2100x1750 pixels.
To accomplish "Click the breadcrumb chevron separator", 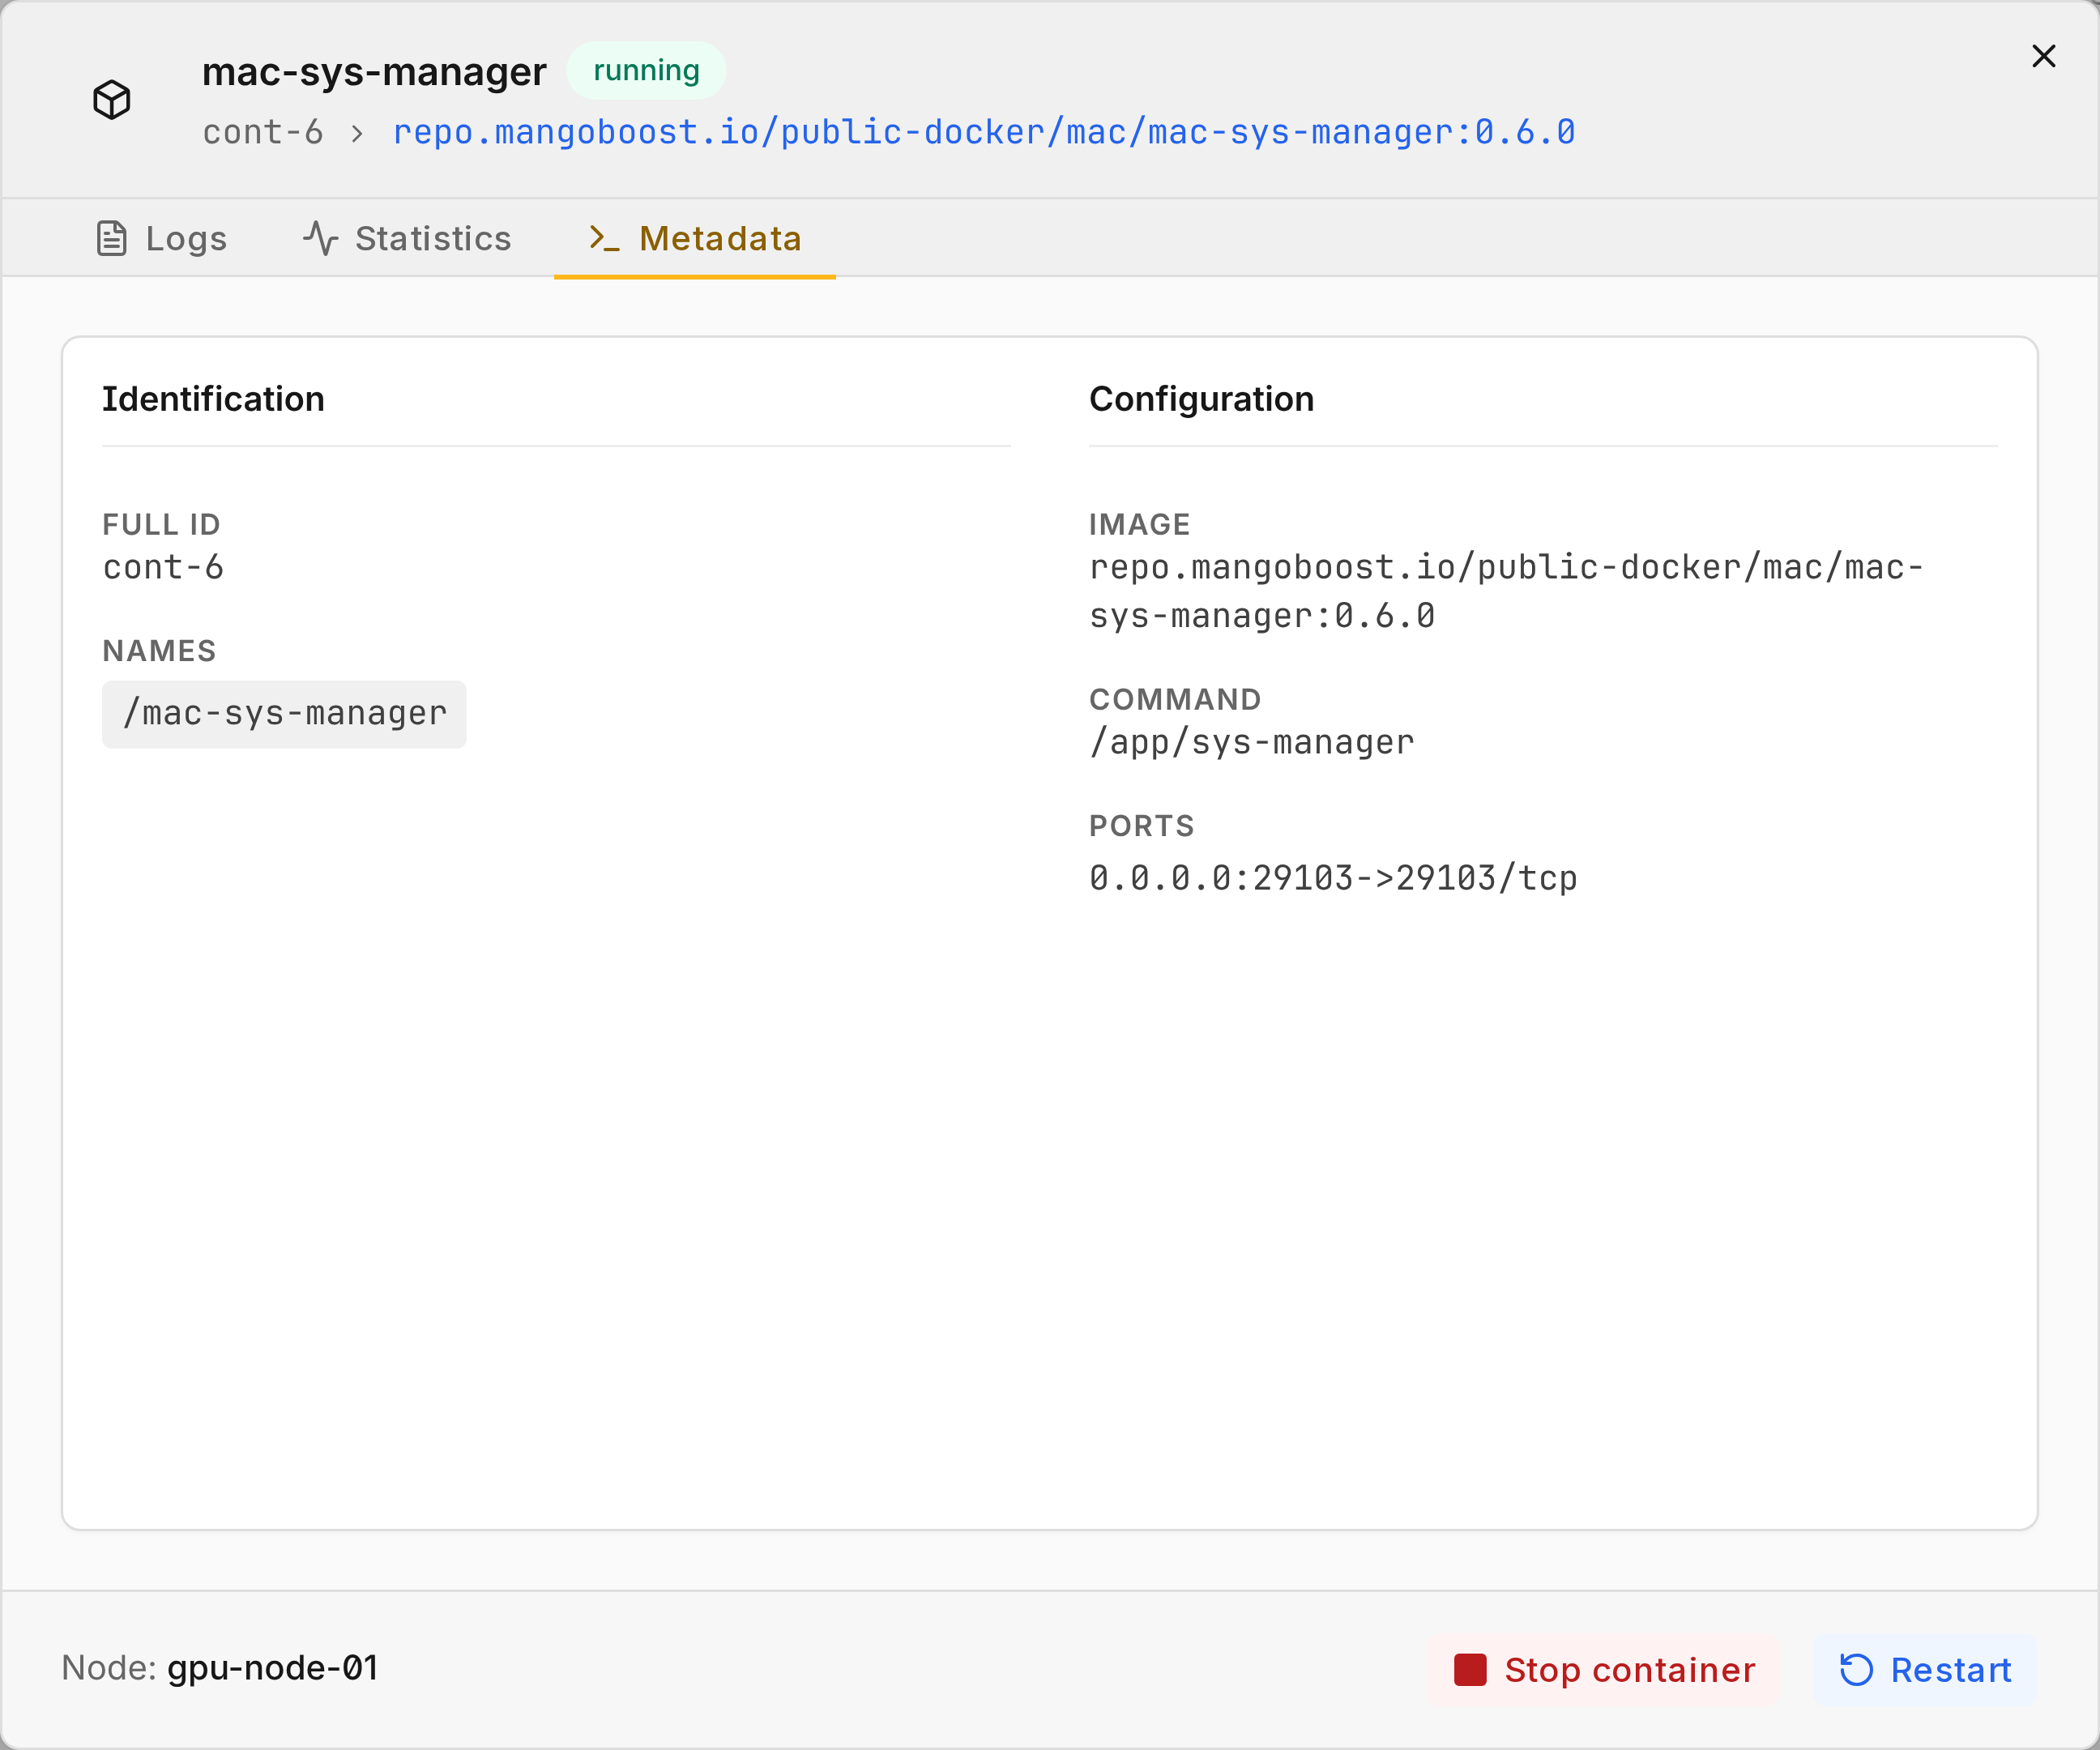I will [358, 134].
